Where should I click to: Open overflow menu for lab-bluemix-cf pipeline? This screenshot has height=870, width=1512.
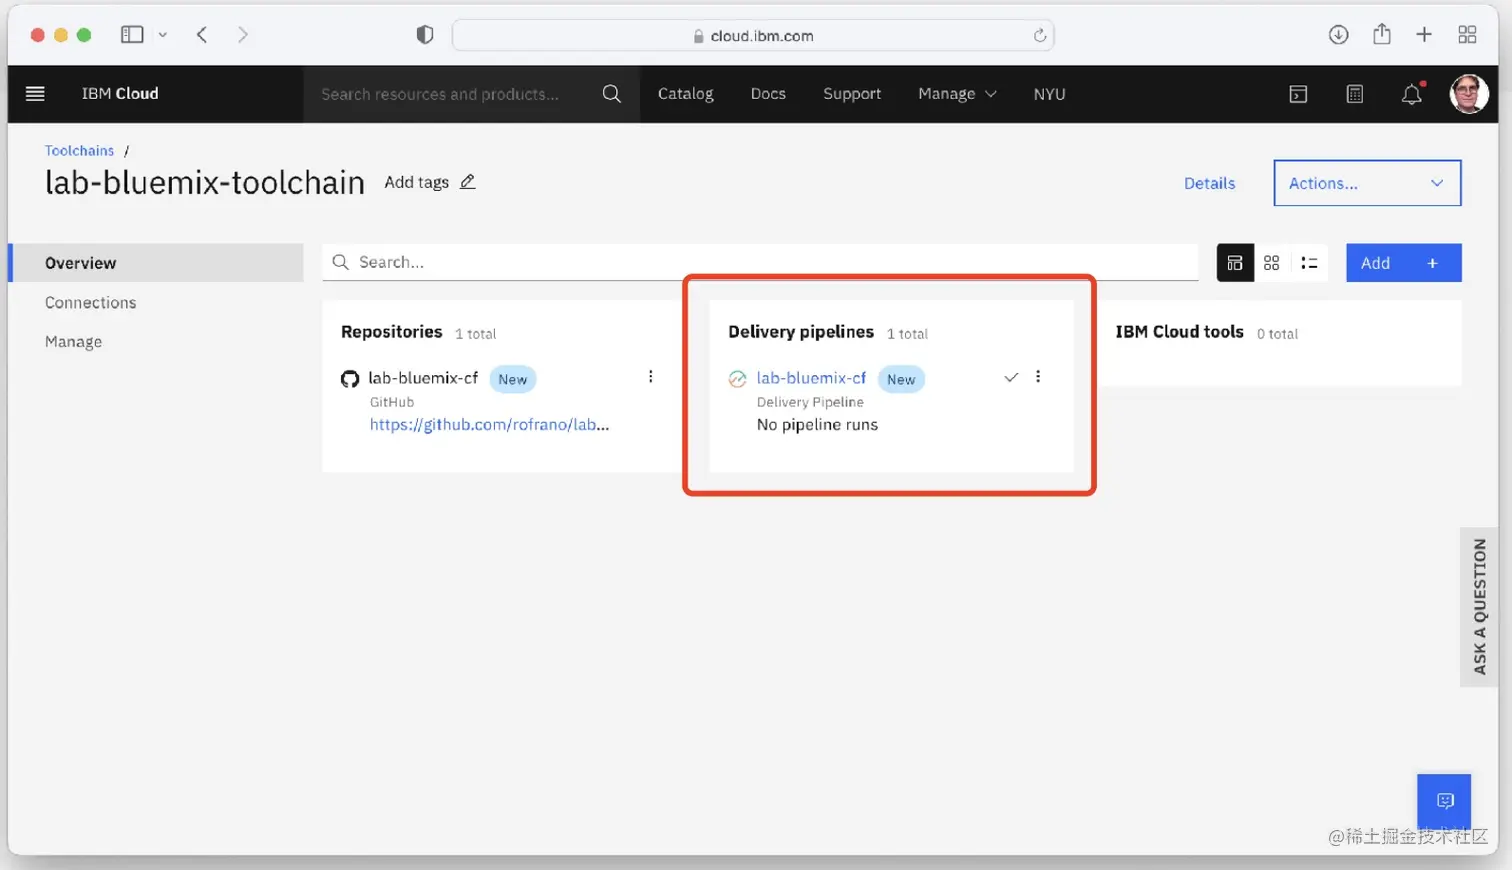pos(1038,377)
